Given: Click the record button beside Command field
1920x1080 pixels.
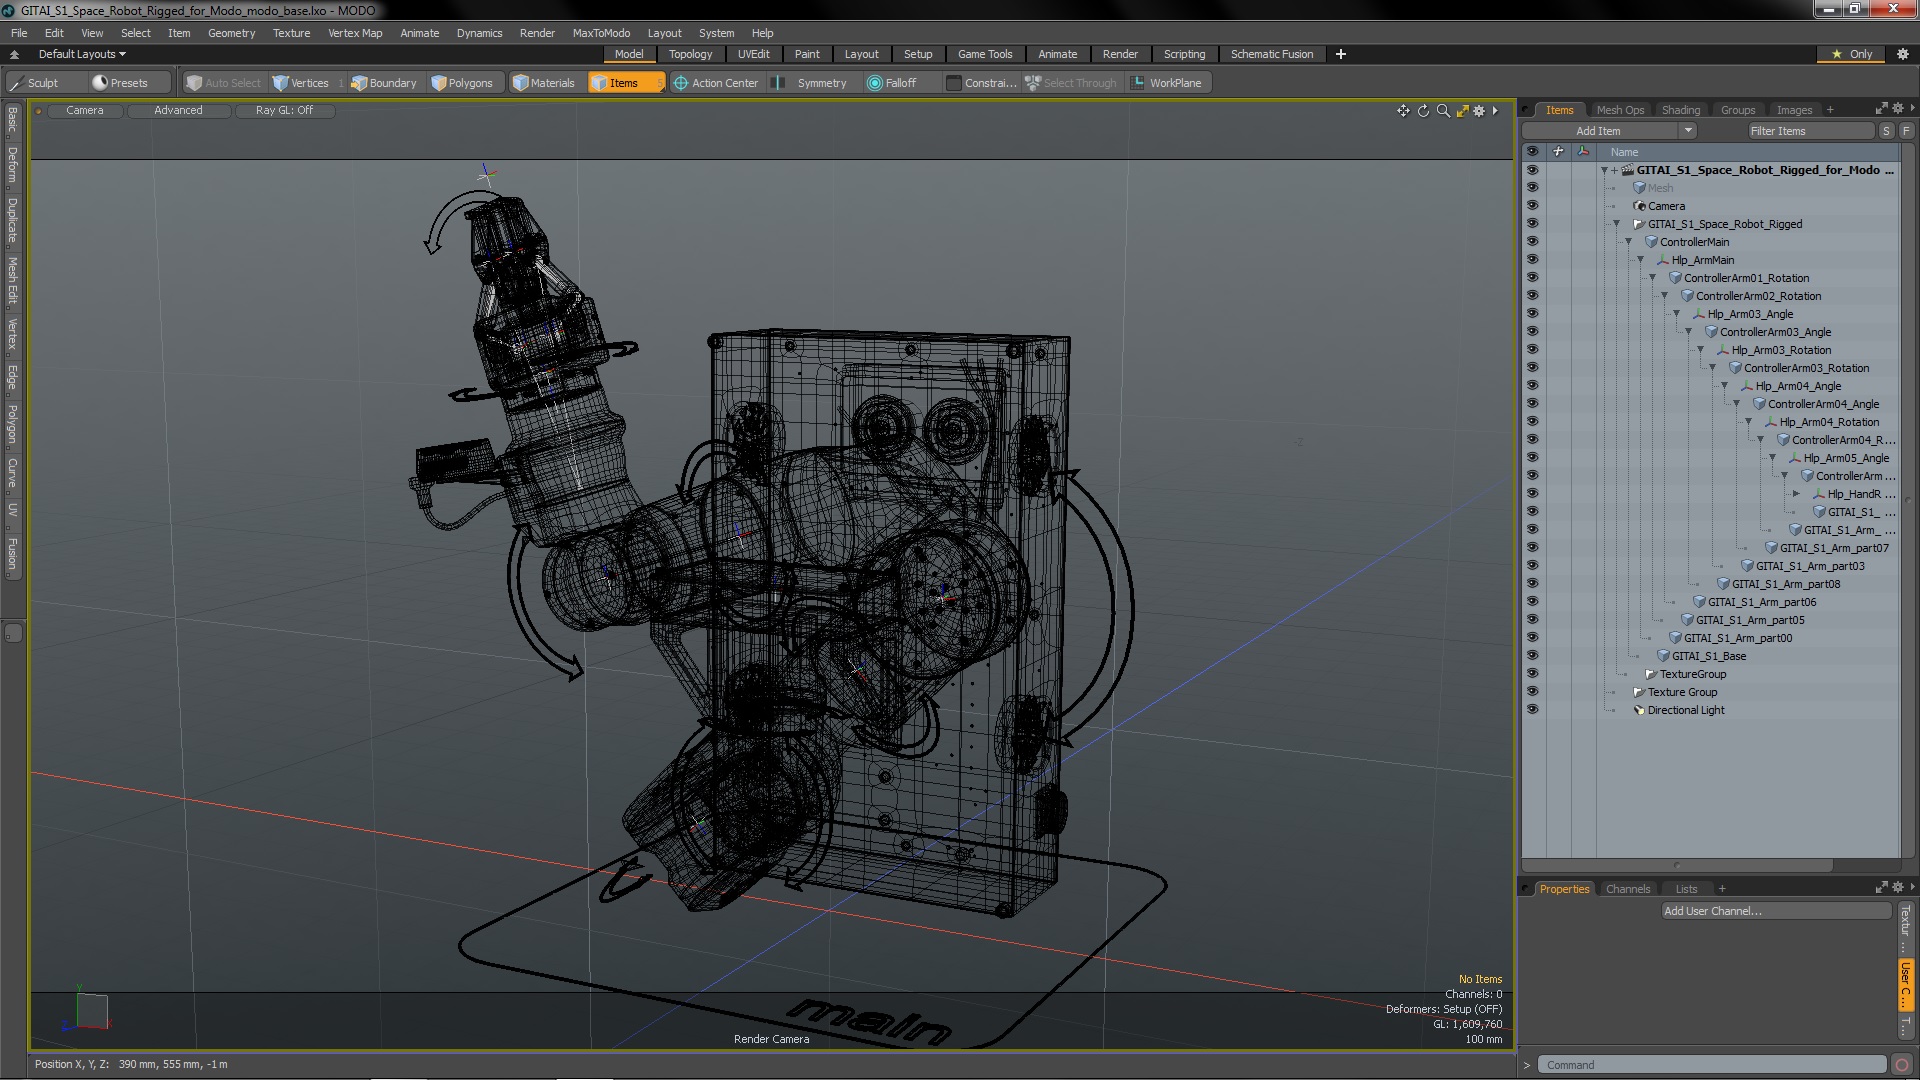Looking at the screenshot, I should click(x=1902, y=1065).
